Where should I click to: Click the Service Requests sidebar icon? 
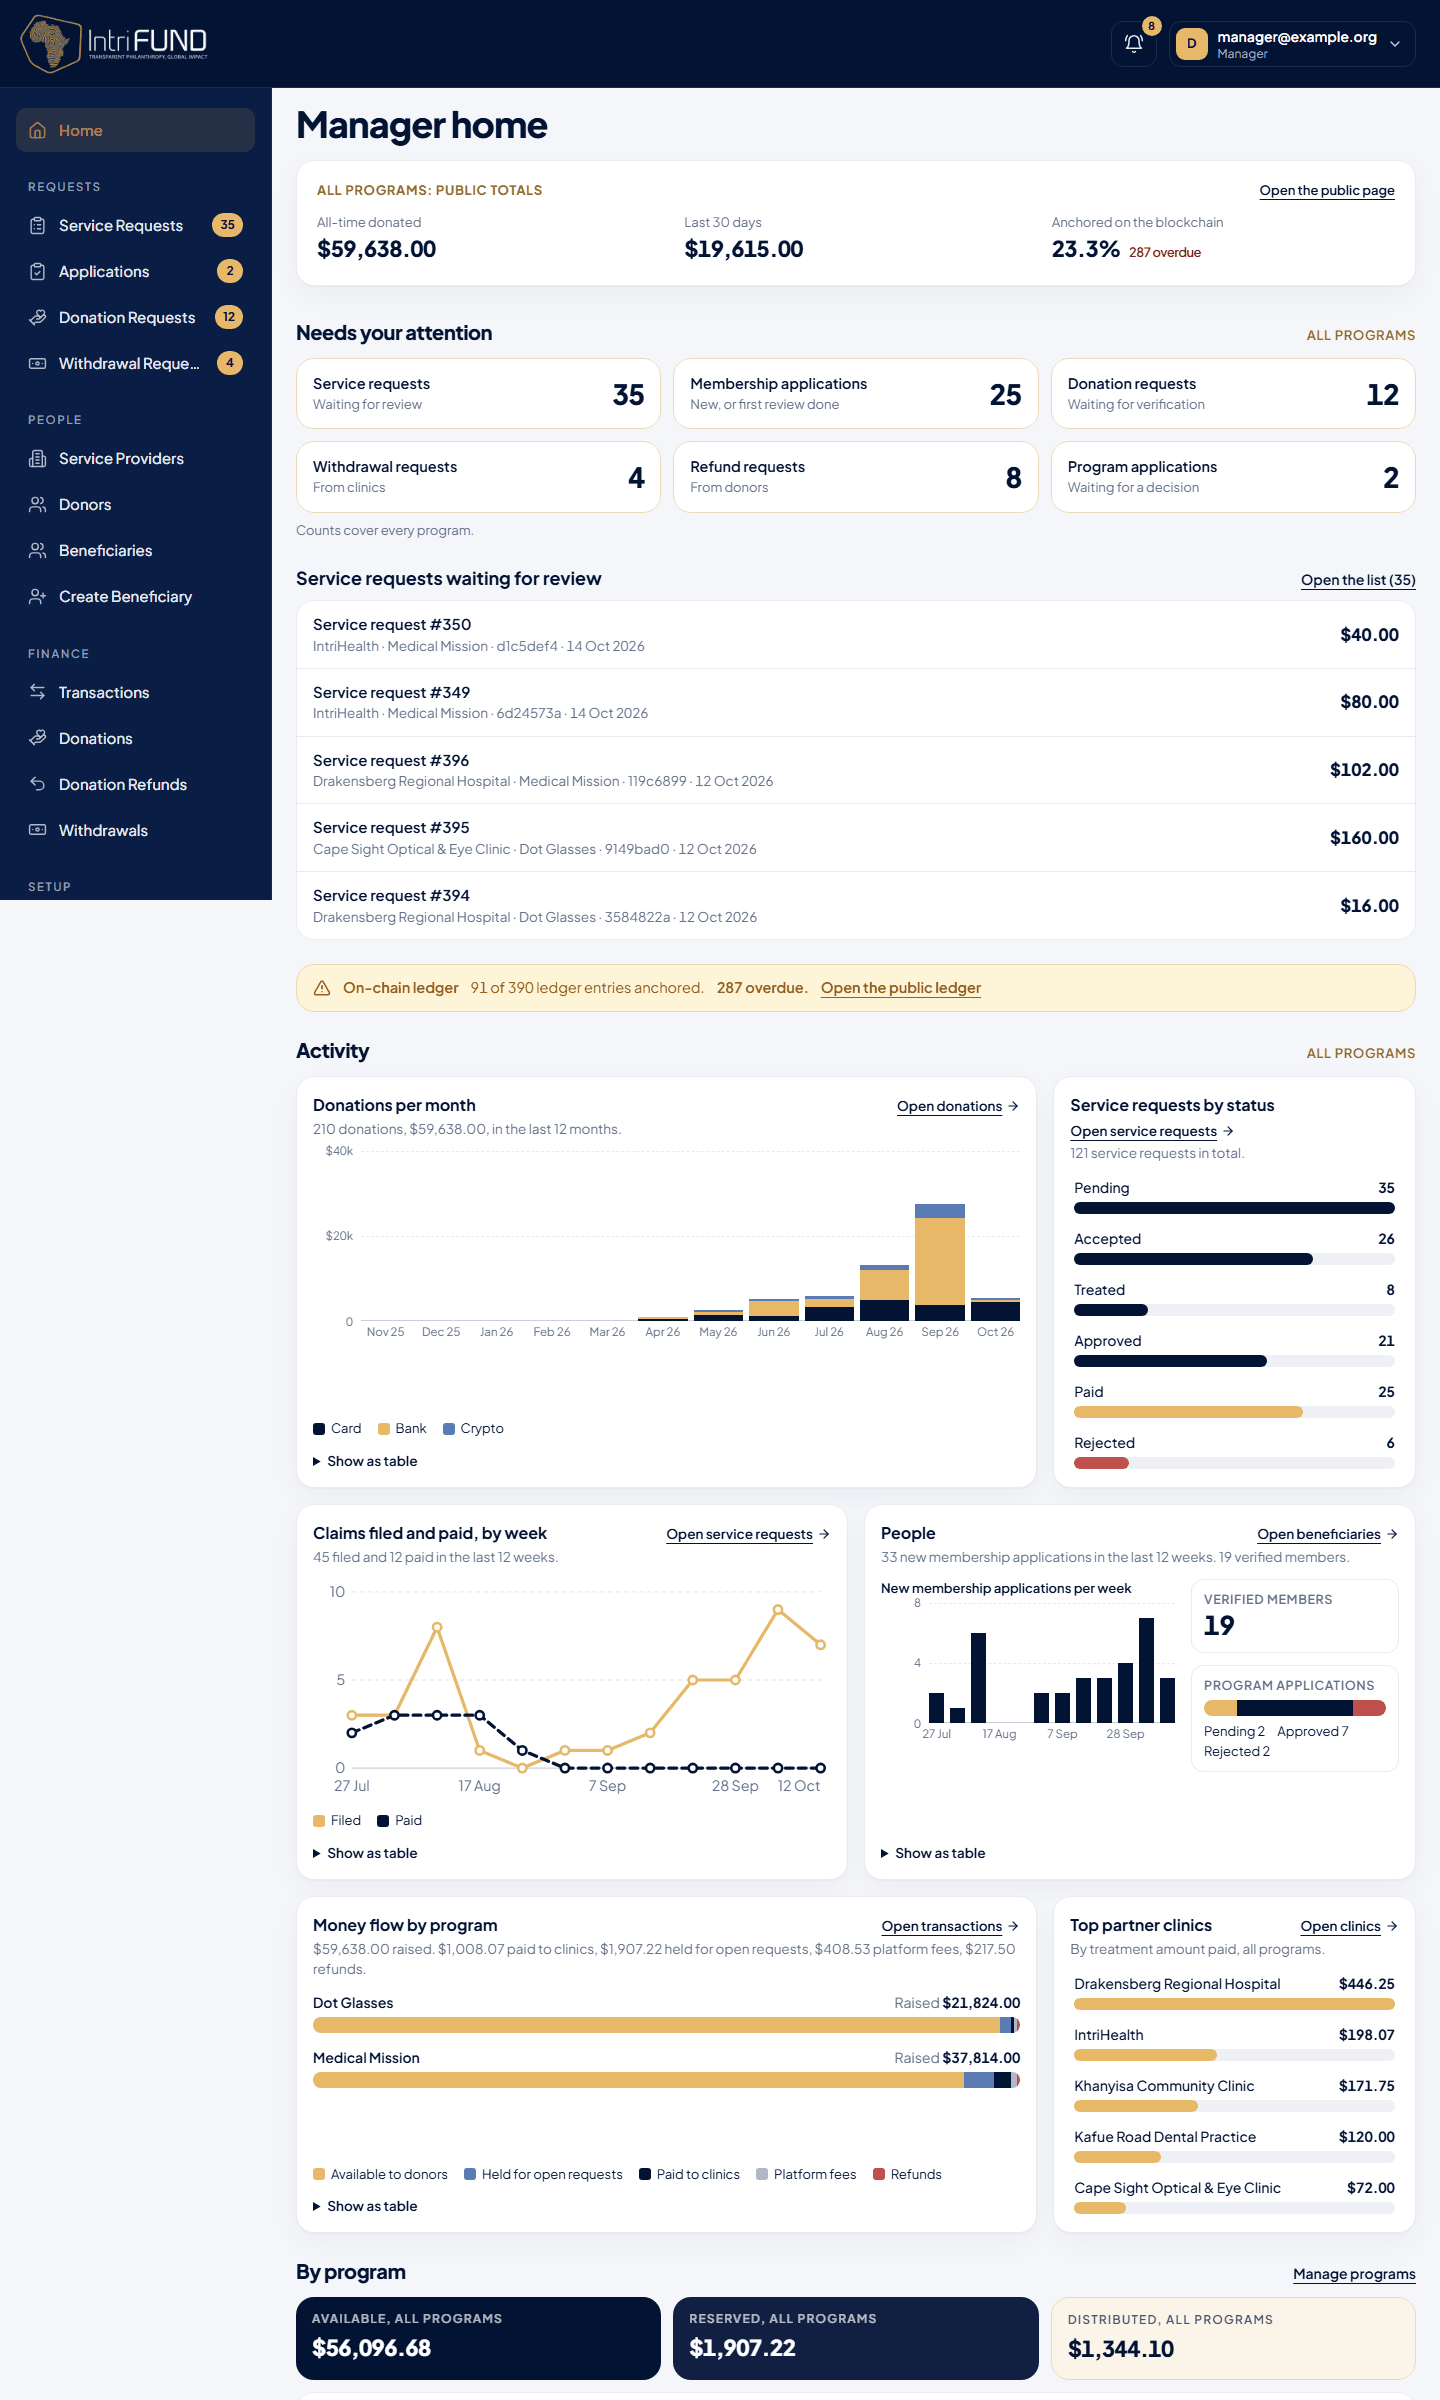coord(38,225)
